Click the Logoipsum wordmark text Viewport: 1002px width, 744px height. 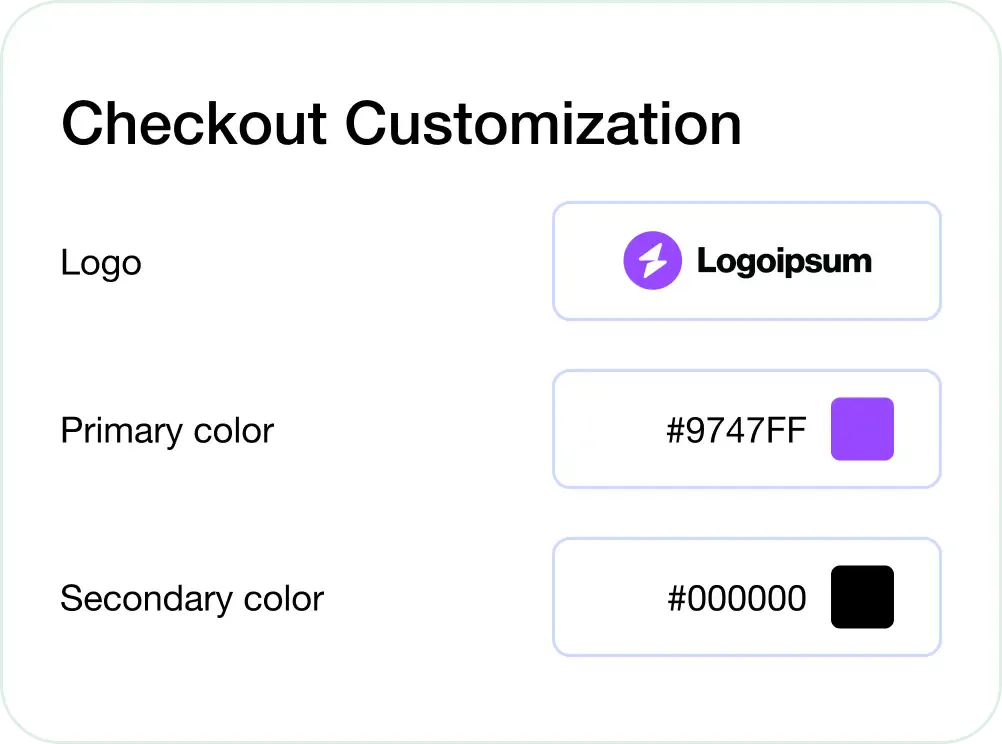click(784, 260)
